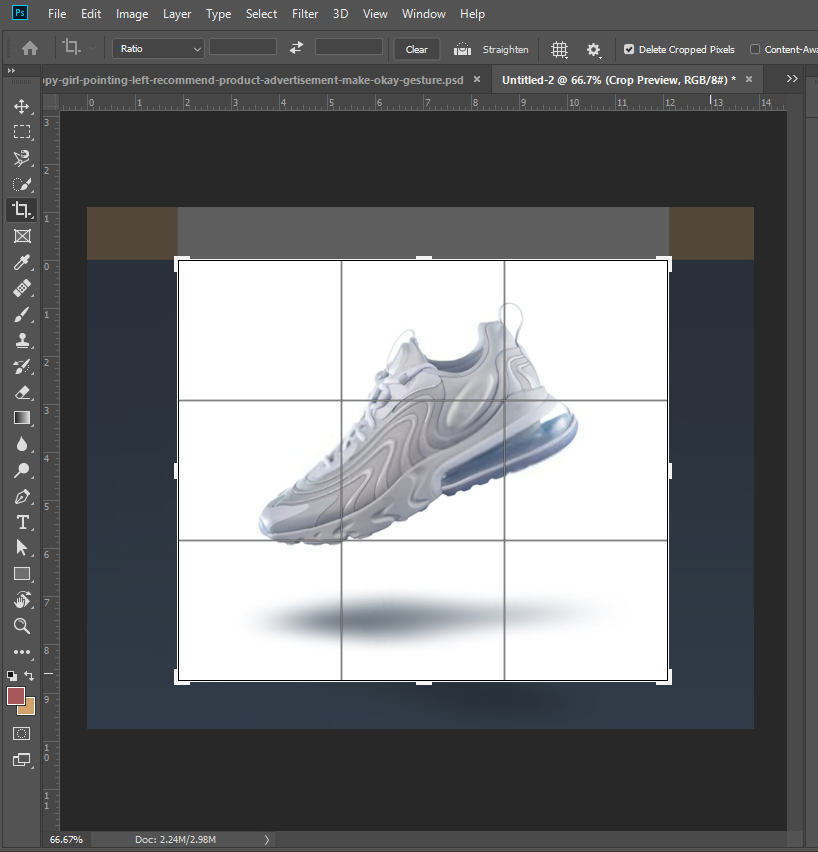Open the 3D menu

coord(341,14)
